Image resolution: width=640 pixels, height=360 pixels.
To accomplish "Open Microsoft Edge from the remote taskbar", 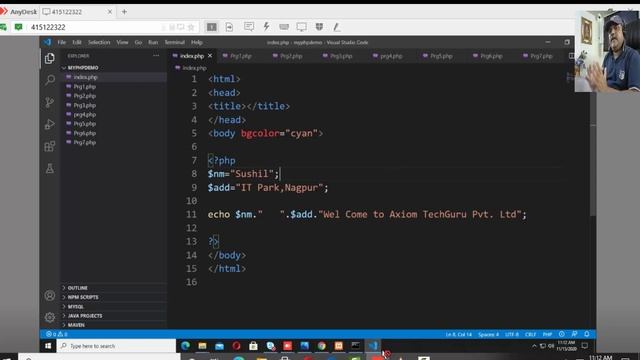I will tap(185, 346).
